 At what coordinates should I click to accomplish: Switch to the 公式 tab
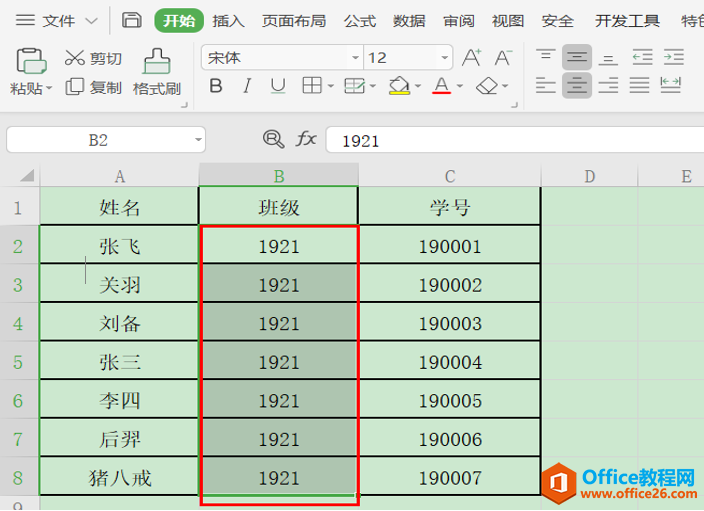(x=360, y=21)
